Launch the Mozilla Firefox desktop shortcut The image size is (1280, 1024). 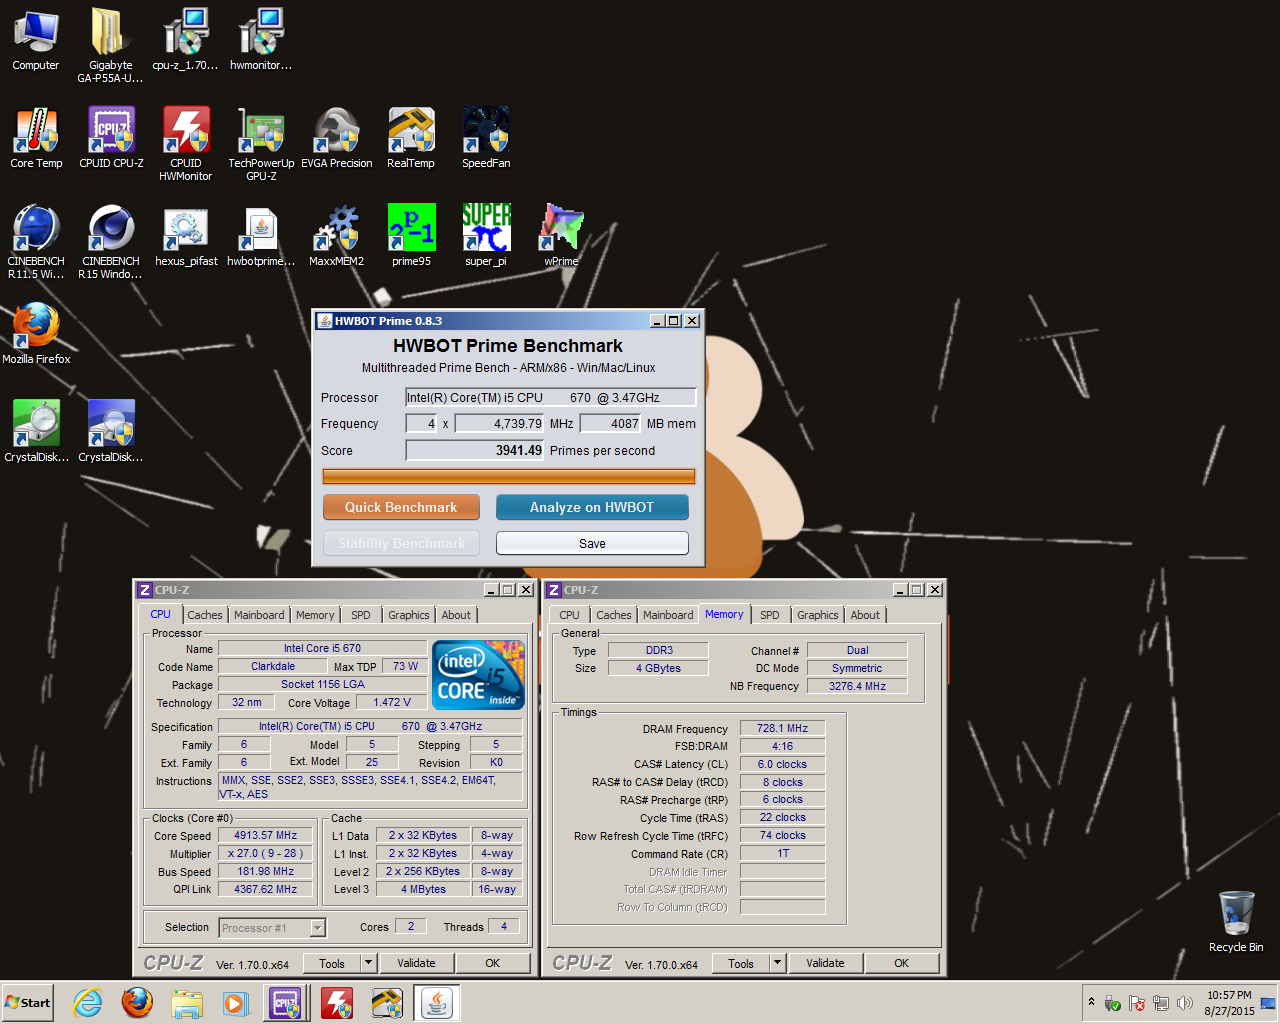pos(36,334)
